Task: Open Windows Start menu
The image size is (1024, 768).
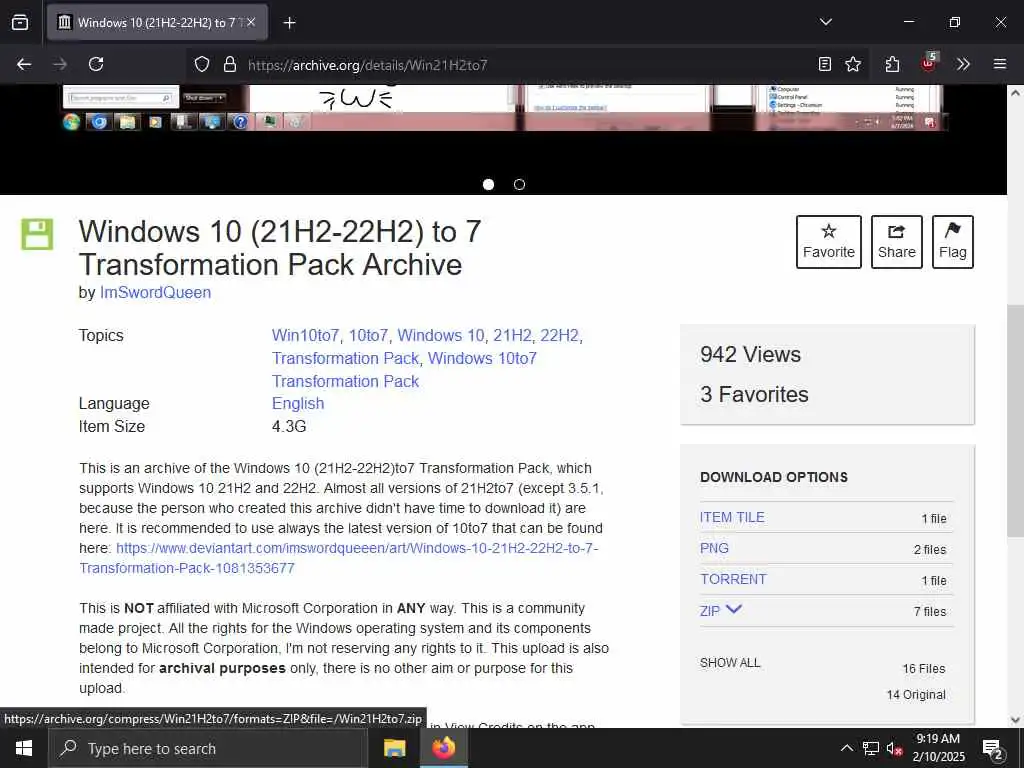Action: (x=24, y=748)
